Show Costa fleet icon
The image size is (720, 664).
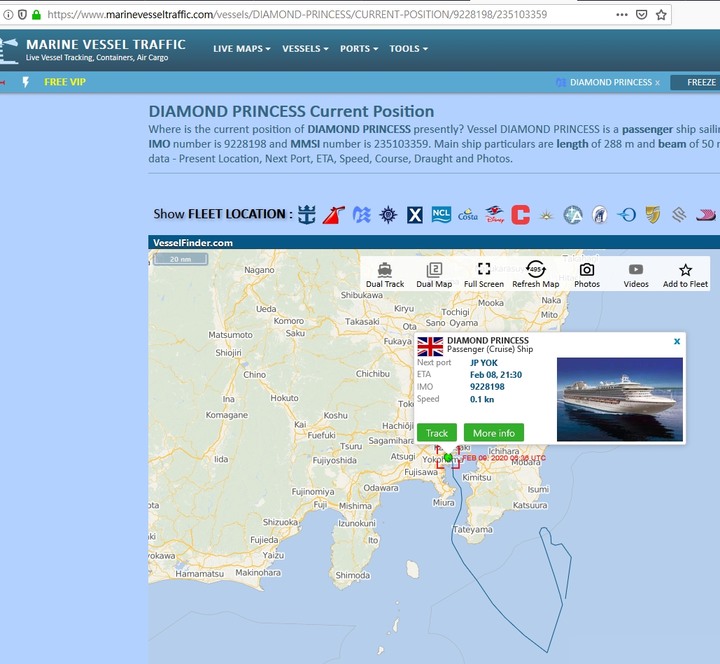pos(467,215)
